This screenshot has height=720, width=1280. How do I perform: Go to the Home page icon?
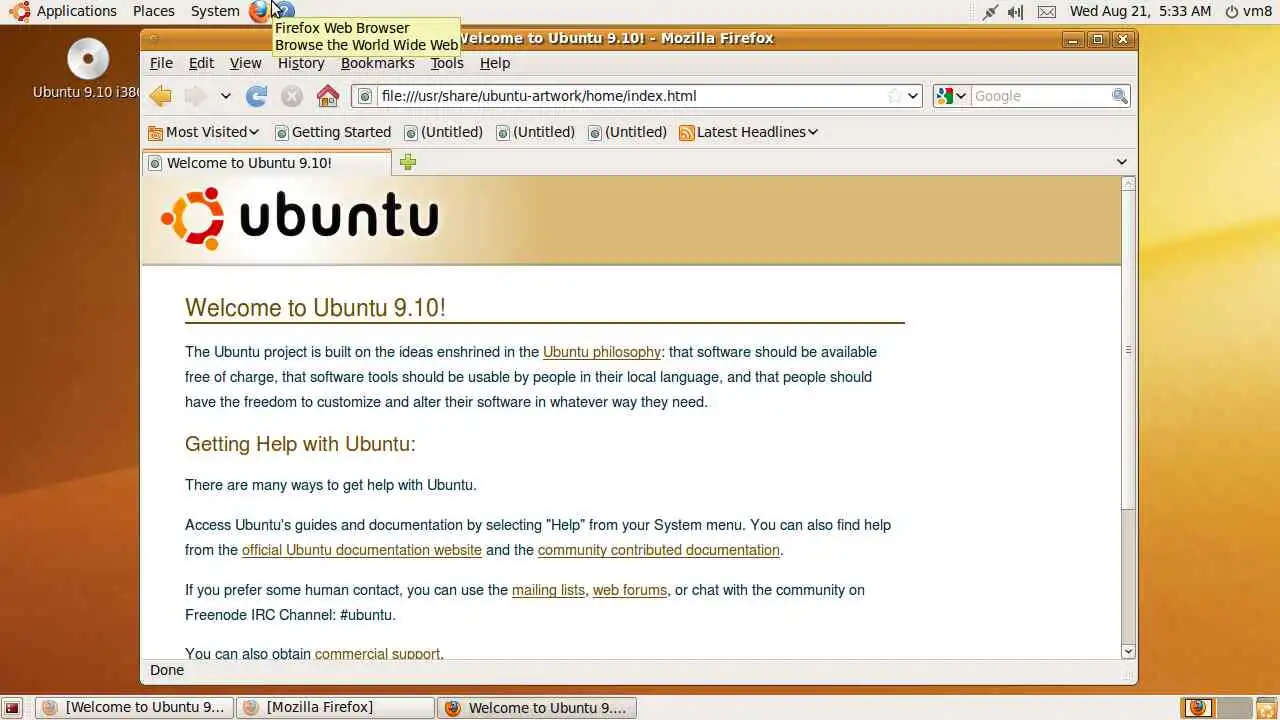point(328,96)
